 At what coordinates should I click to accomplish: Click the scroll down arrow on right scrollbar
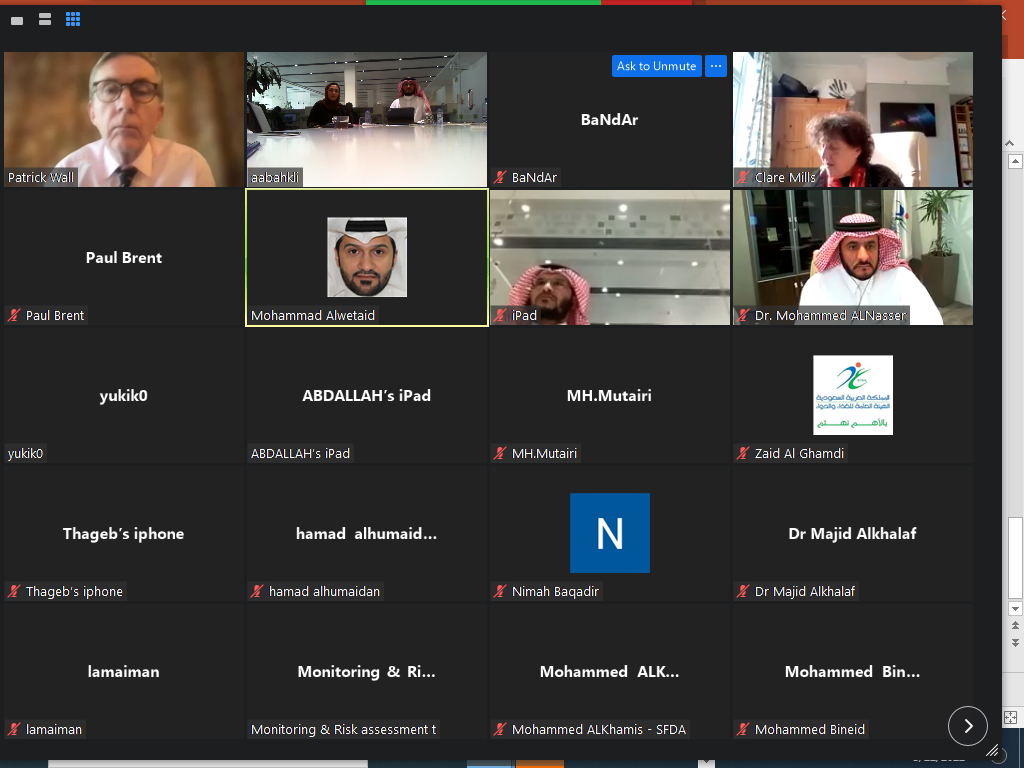pos(1015,608)
